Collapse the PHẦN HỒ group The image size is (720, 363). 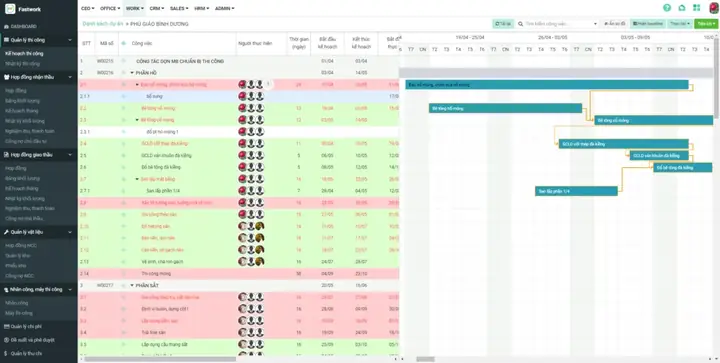(132, 73)
